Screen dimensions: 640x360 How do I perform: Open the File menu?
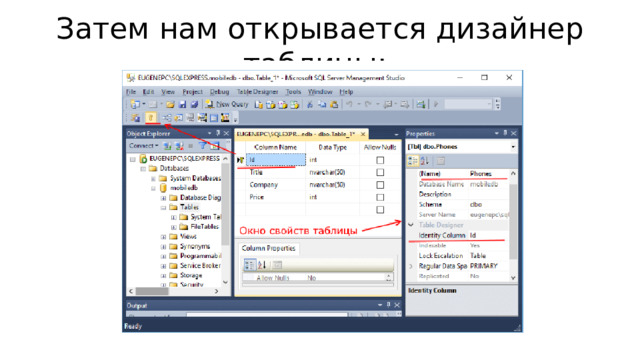click(x=131, y=92)
